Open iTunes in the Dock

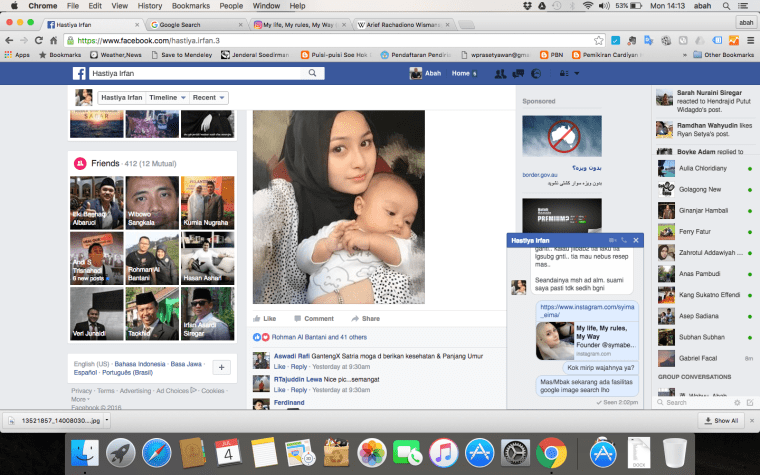[x=443, y=453]
